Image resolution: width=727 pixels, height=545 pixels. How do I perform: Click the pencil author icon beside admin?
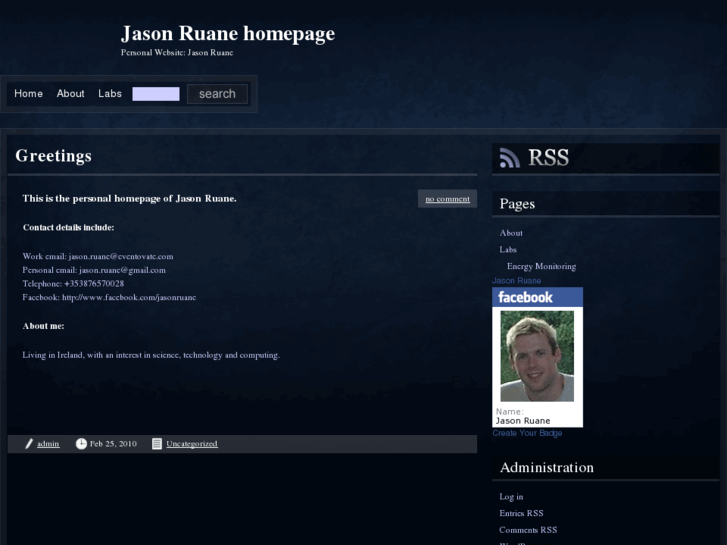(29, 444)
